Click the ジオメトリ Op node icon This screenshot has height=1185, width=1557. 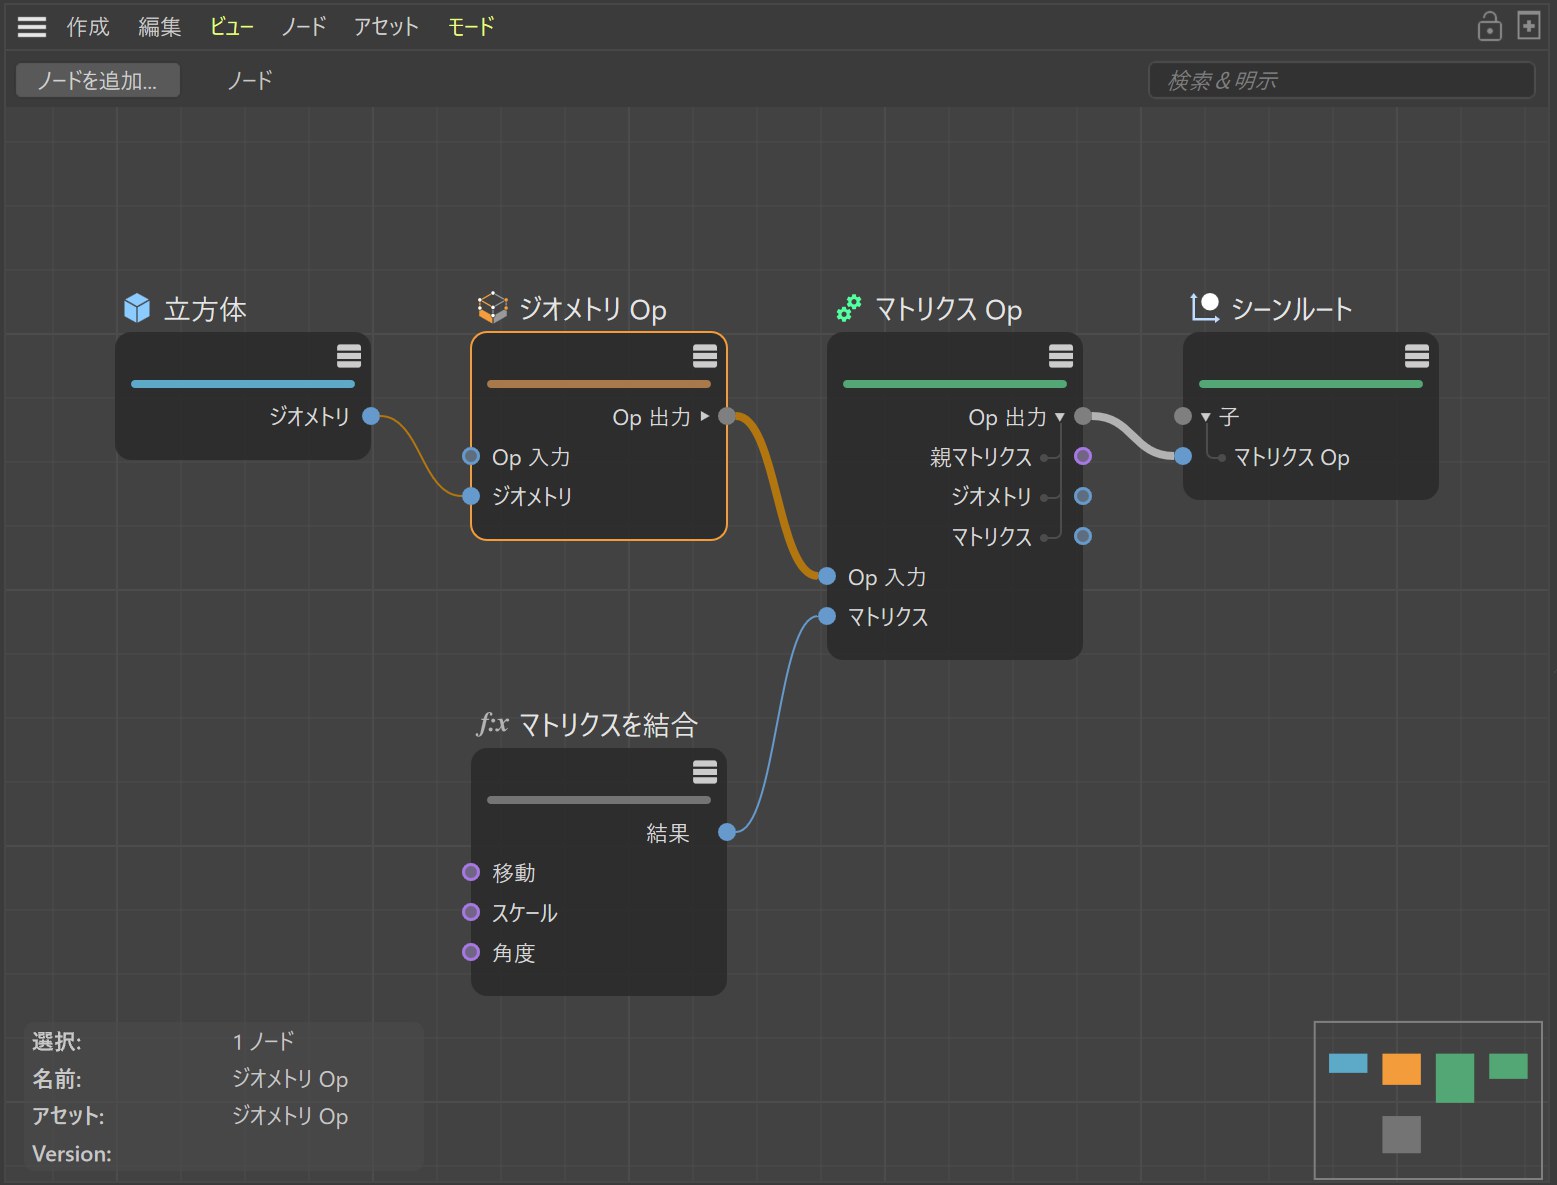[492, 308]
